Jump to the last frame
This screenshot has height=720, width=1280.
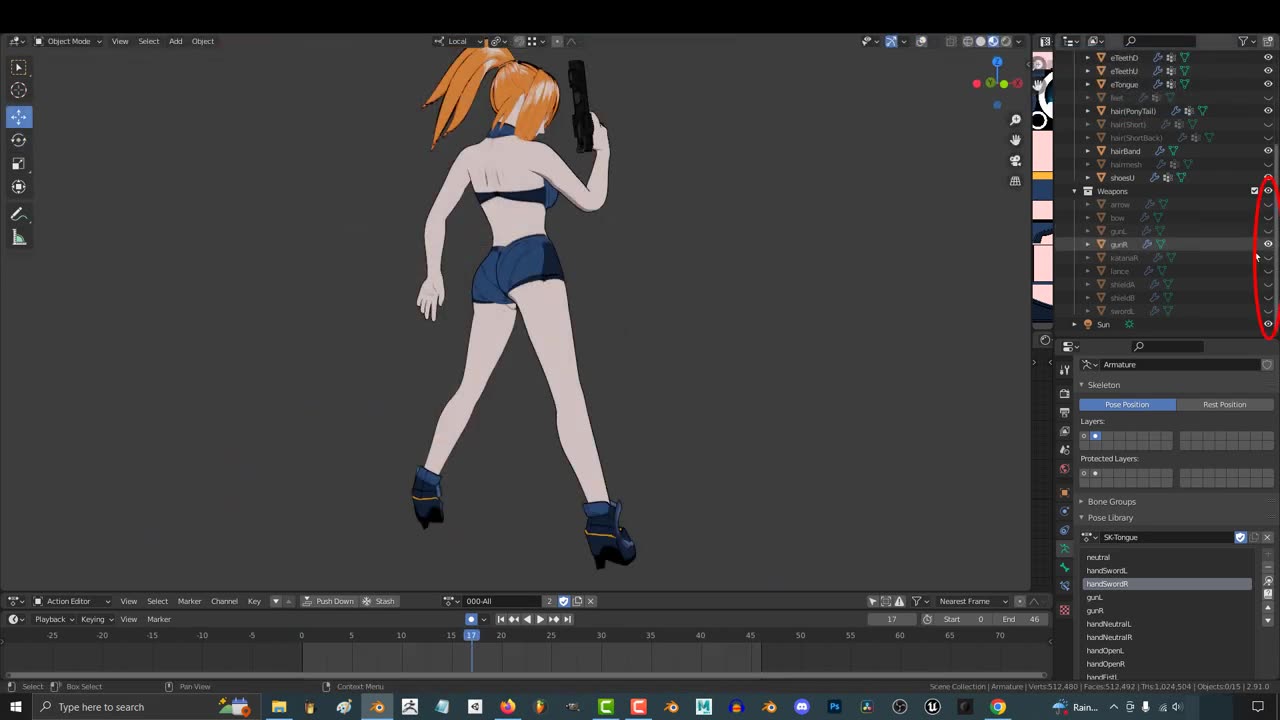(566, 619)
